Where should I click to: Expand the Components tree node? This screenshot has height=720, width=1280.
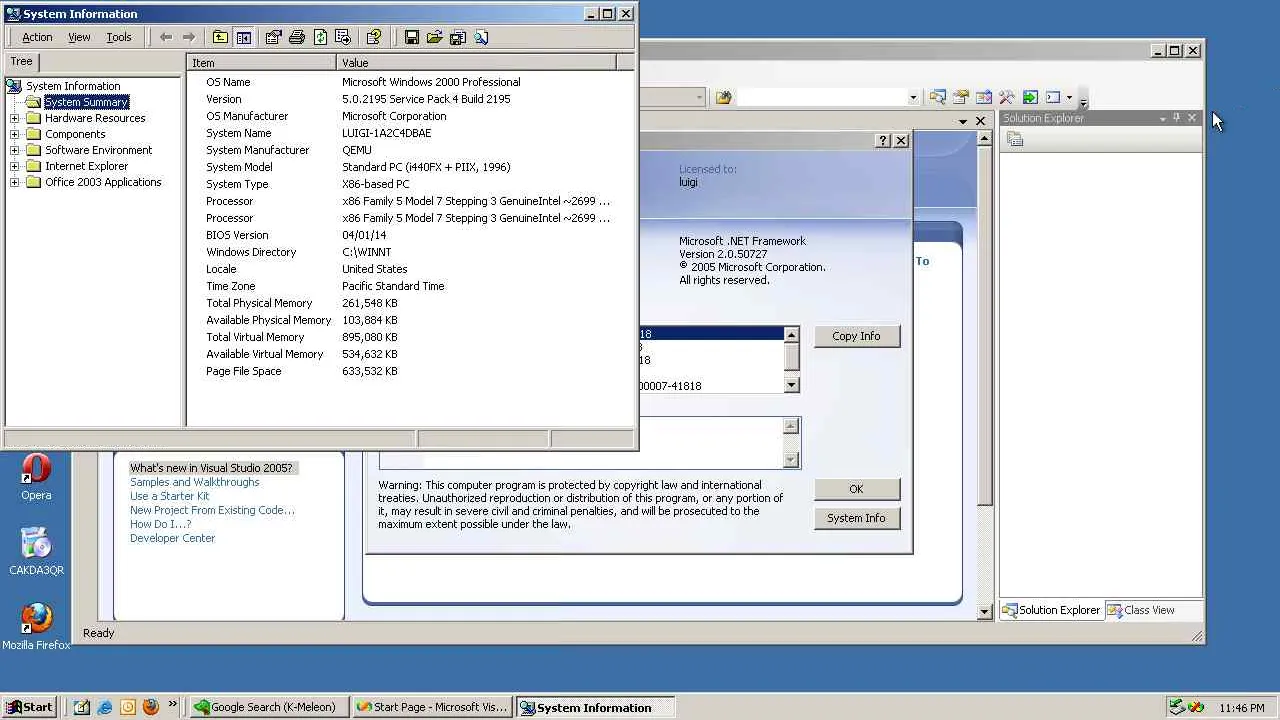[14, 134]
